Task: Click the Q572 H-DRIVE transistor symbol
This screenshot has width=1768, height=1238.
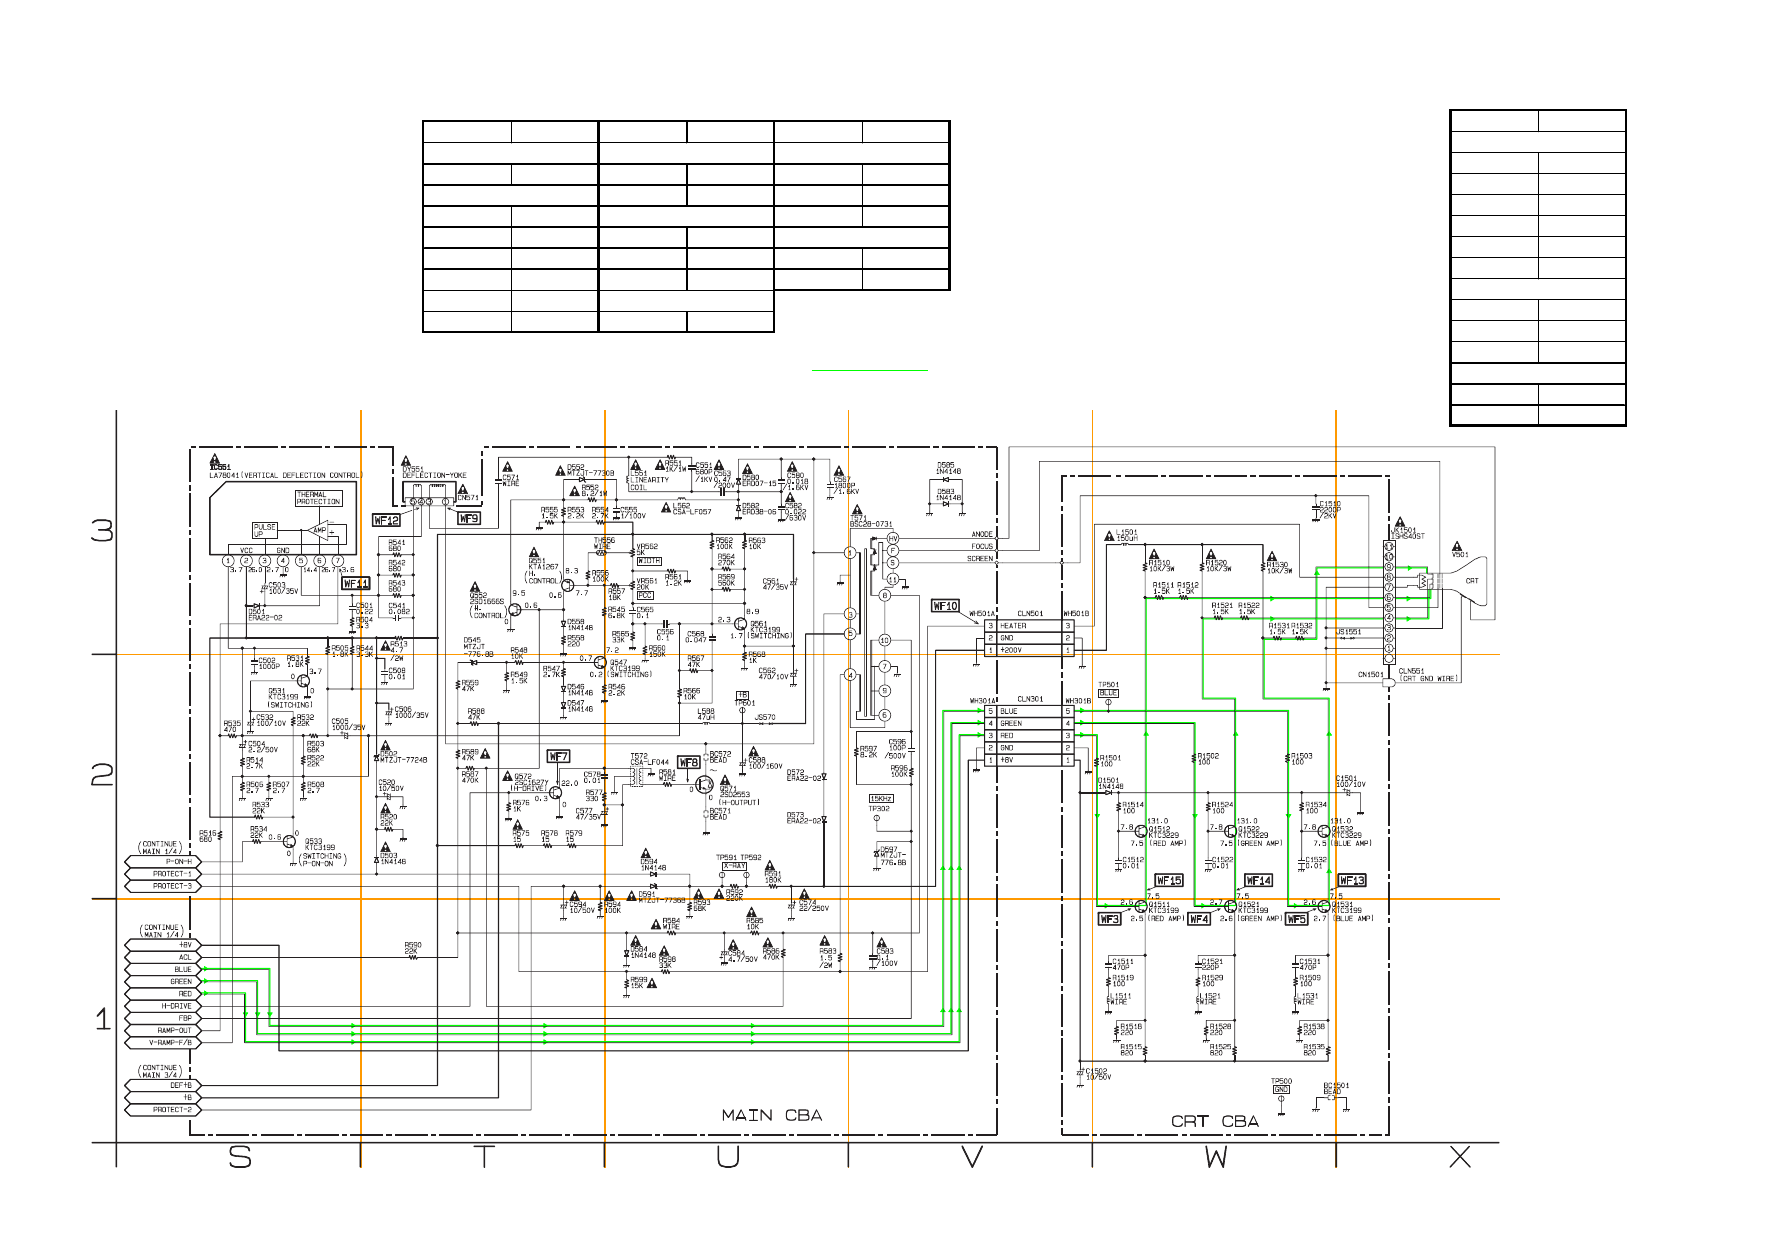Action: point(555,793)
